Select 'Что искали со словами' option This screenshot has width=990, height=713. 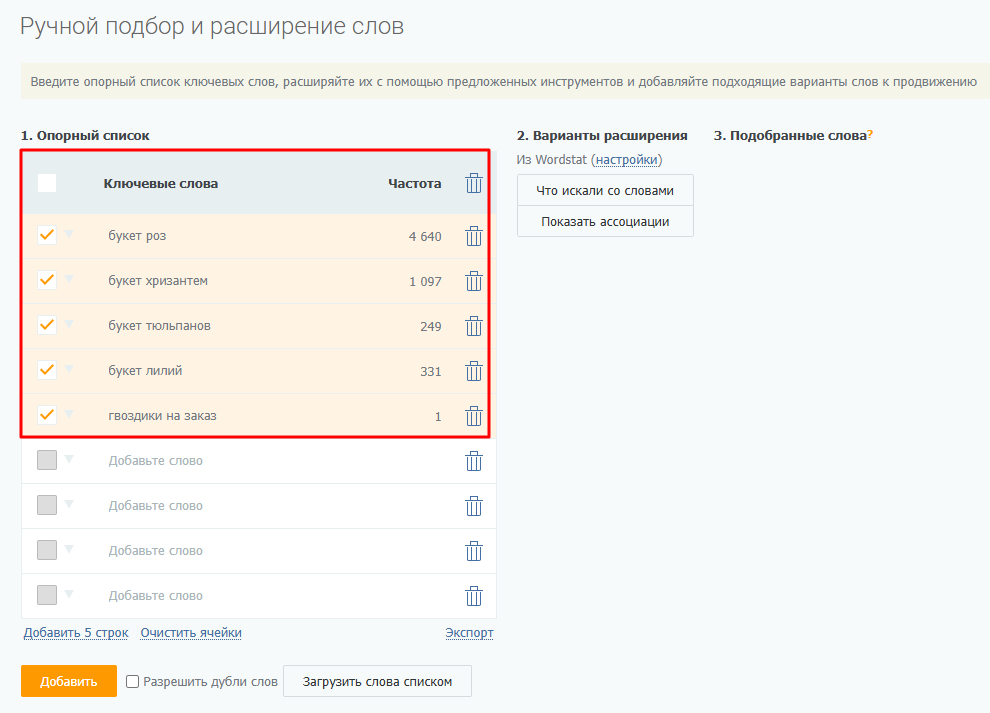[x=605, y=190]
